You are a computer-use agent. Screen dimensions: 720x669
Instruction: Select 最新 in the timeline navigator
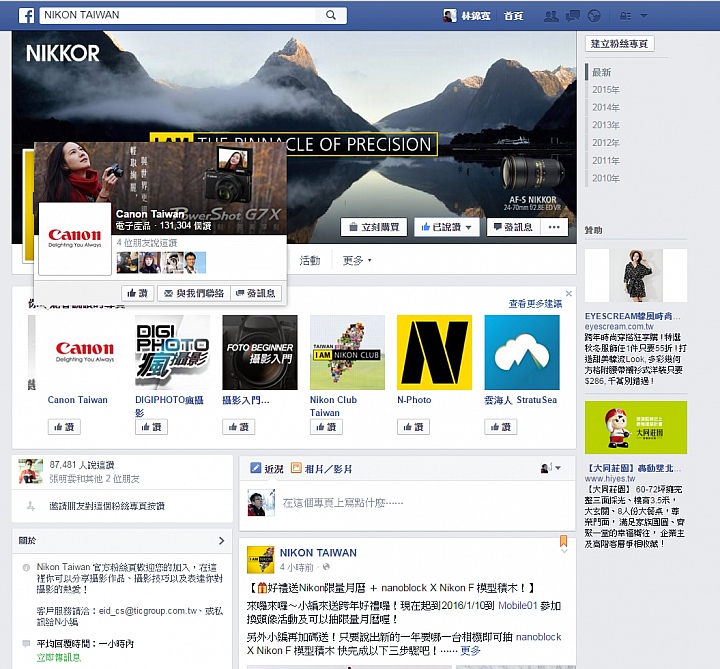pos(602,72)
